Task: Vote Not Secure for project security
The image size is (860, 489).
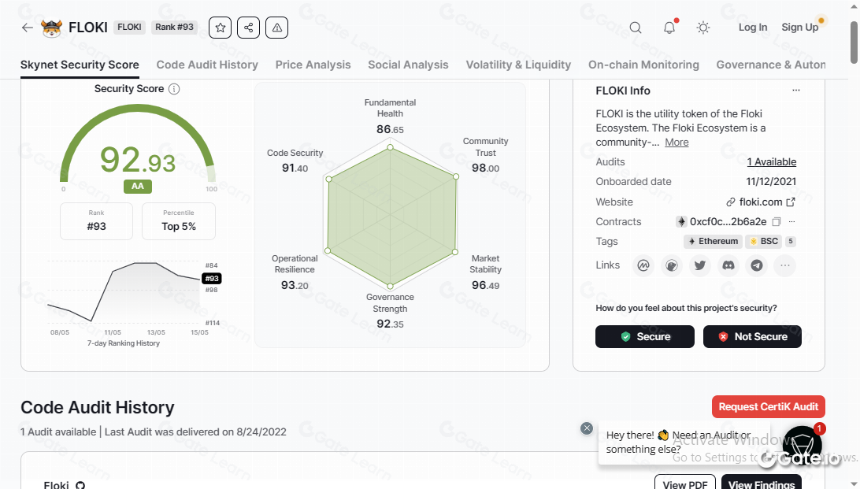Action: point(752,337)
